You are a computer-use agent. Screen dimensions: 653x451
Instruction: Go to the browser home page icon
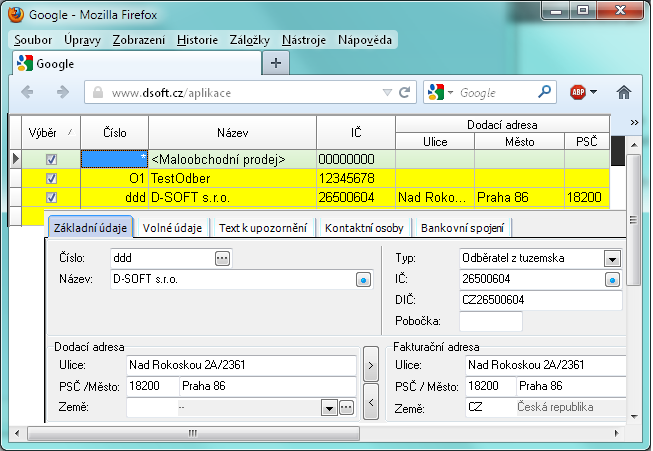coord(624,92)
